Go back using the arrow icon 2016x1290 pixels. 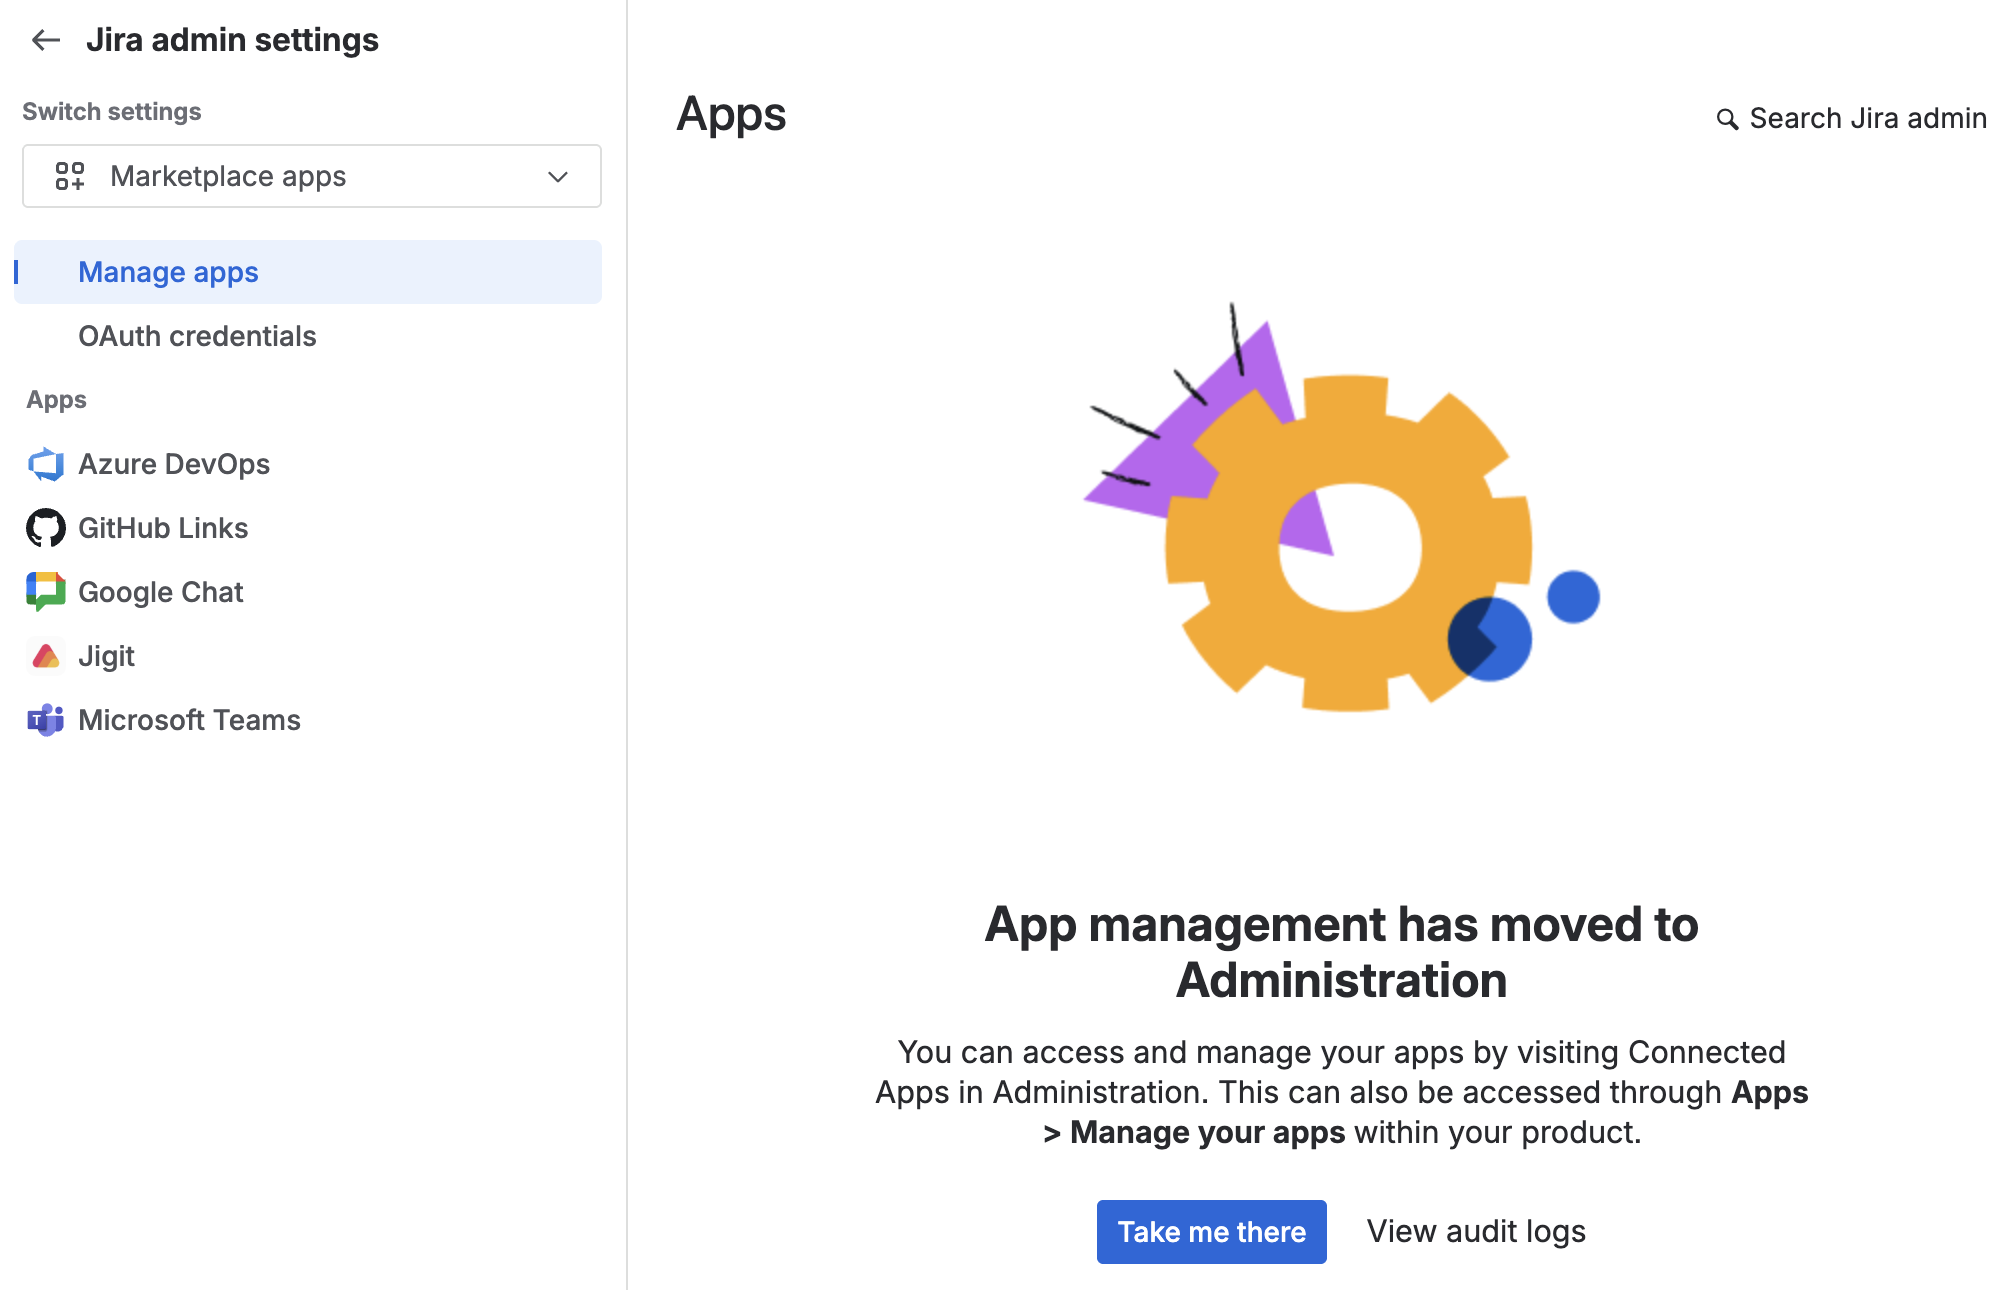click(46, 40)
